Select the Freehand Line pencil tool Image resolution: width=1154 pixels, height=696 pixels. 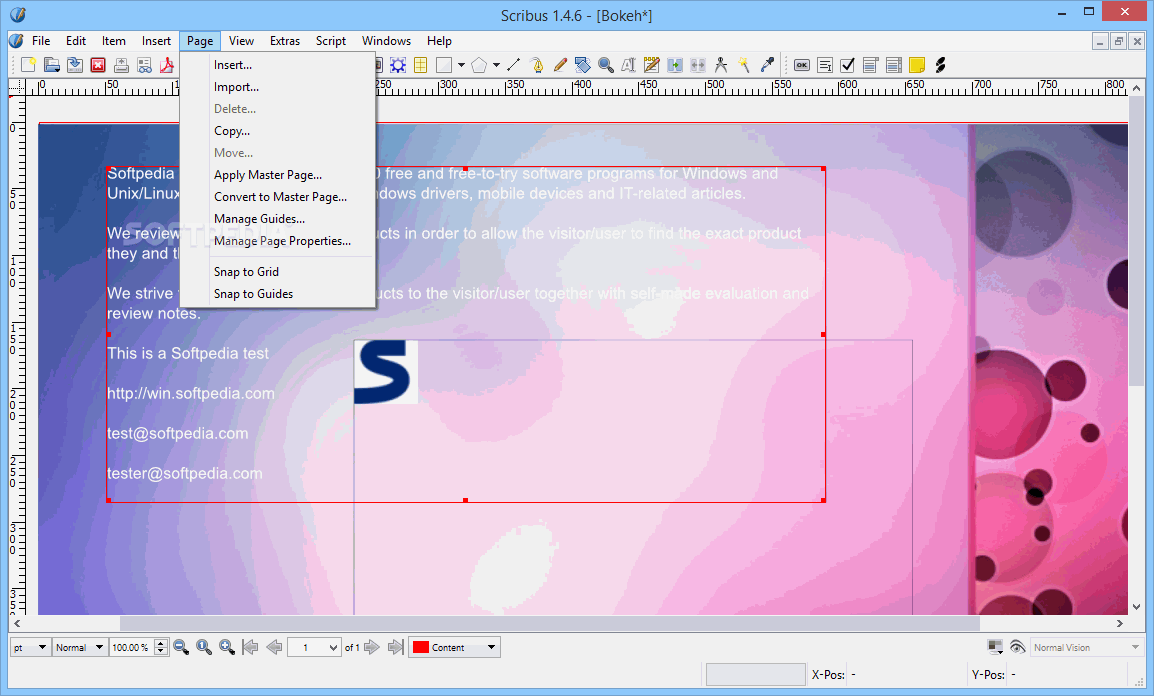point(560,65)
